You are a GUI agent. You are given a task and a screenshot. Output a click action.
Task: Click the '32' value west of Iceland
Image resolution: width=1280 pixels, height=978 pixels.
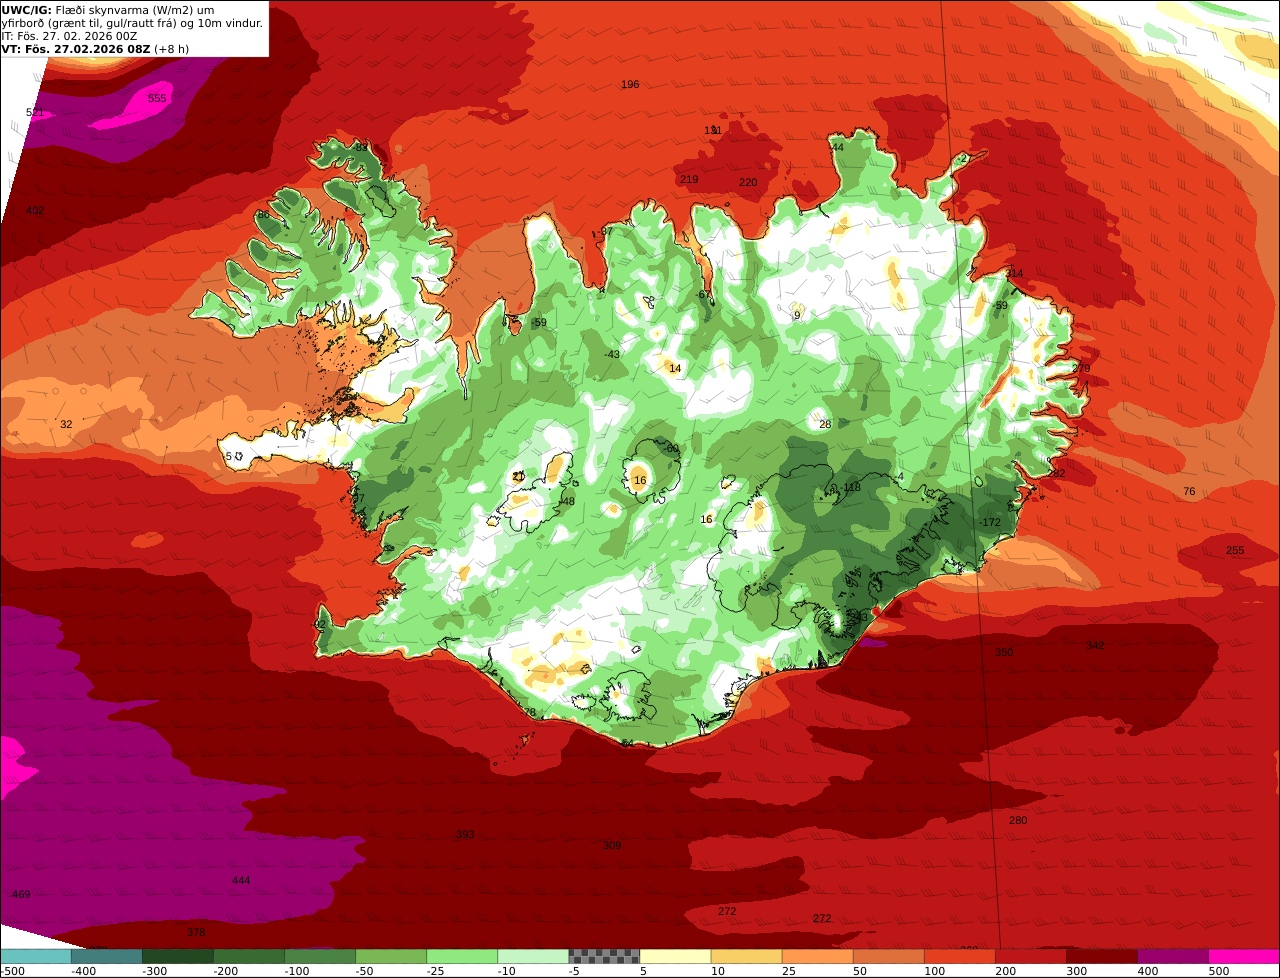coord(66,424)
